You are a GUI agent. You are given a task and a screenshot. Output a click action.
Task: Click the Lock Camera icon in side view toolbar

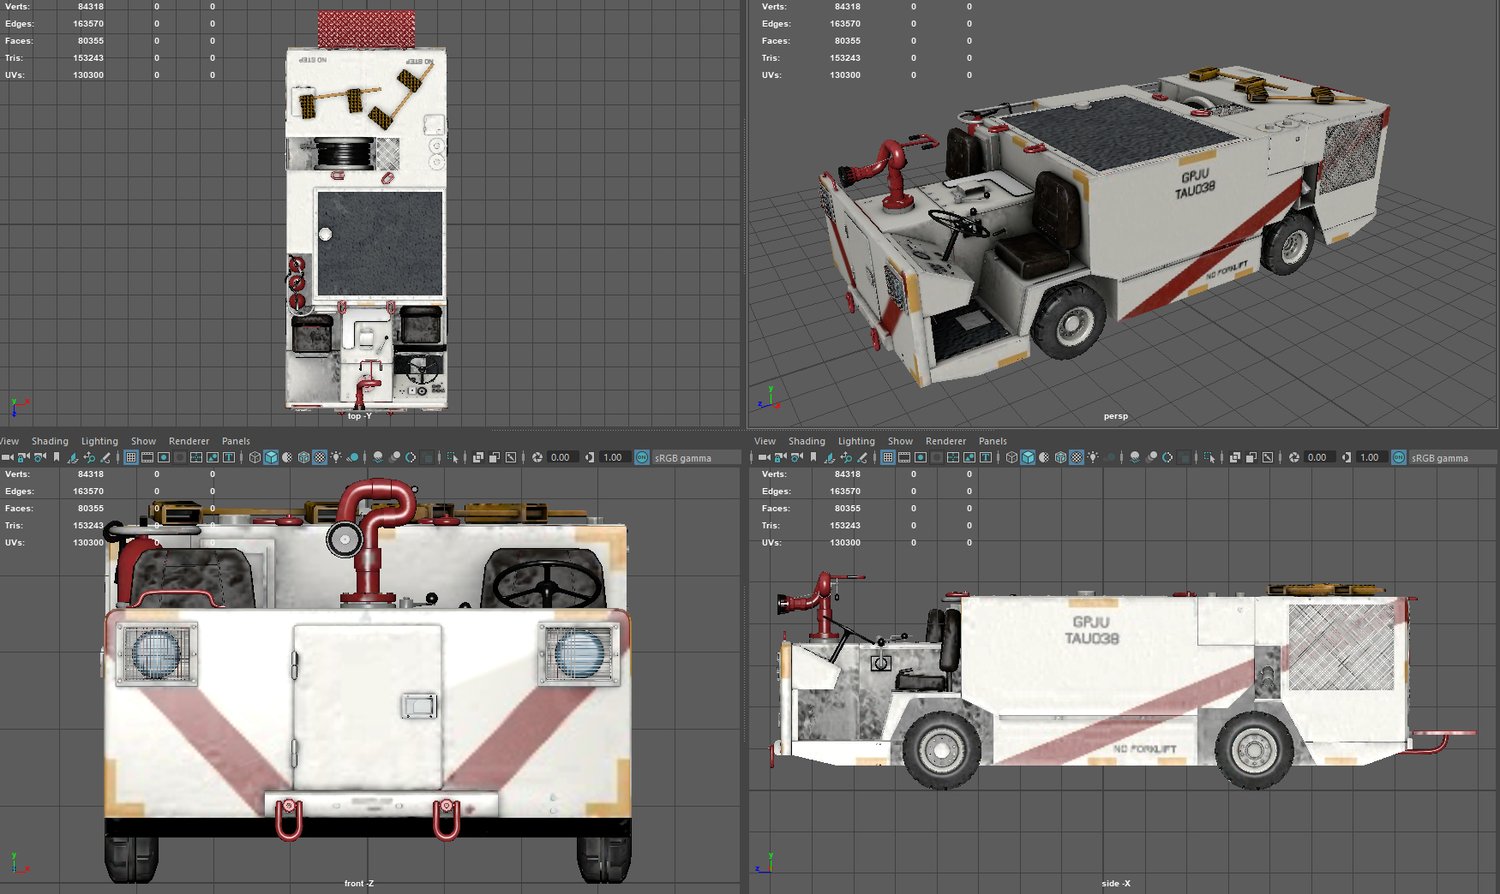click(x=780, y=457)
